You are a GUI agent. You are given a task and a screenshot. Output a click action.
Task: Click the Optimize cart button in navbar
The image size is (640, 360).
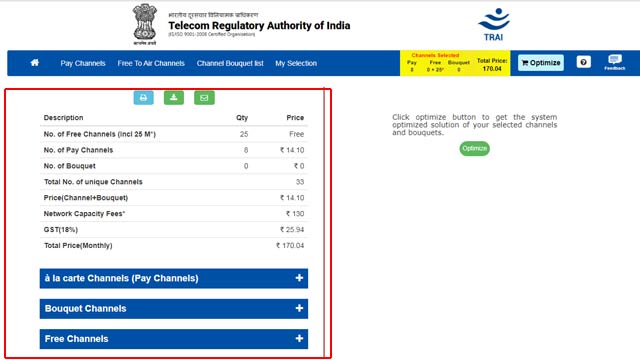pos(541,63)
